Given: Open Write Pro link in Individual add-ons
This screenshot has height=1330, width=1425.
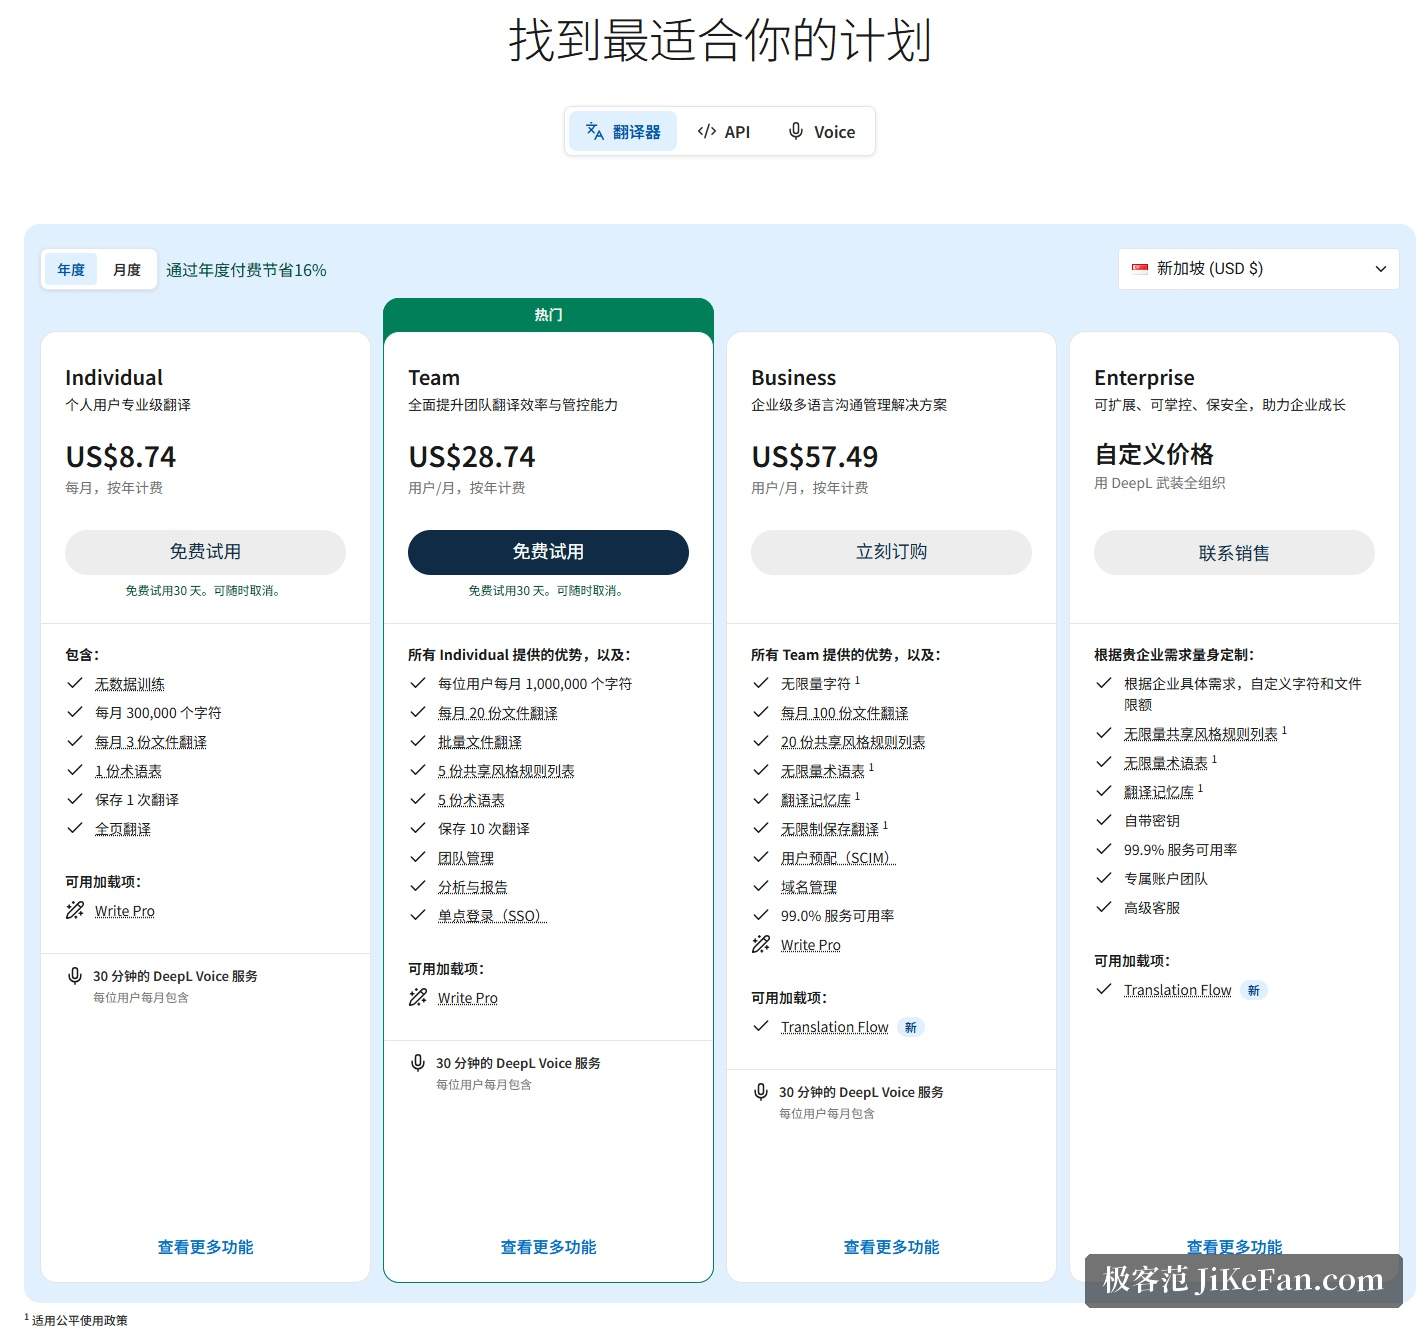Looking at the screenshot, I should pos(125,911).
